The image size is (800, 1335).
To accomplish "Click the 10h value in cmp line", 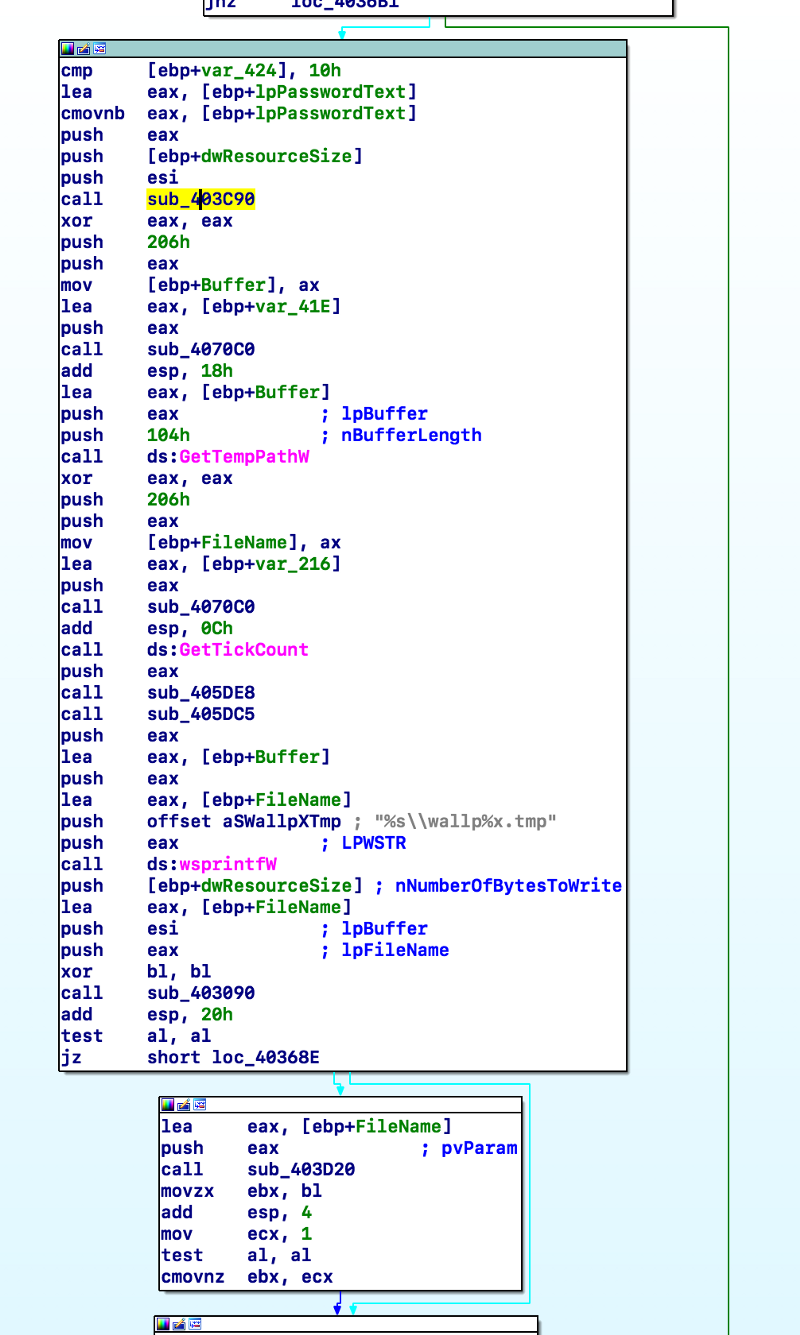I will tap(326, 71).
